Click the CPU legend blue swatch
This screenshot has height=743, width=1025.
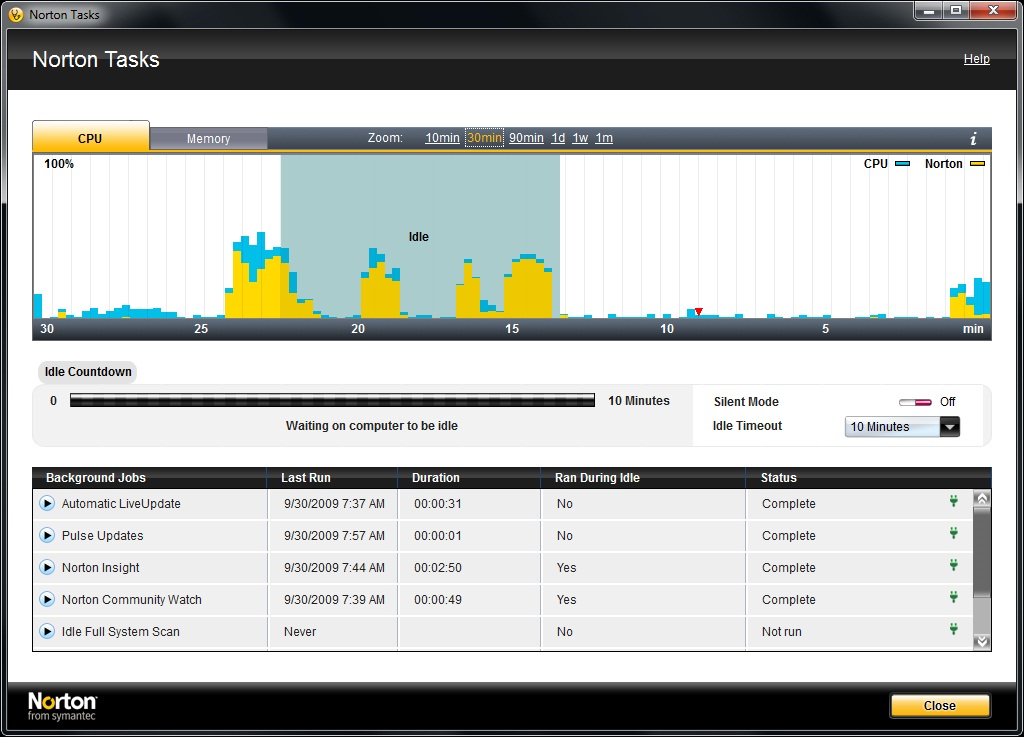903,165
